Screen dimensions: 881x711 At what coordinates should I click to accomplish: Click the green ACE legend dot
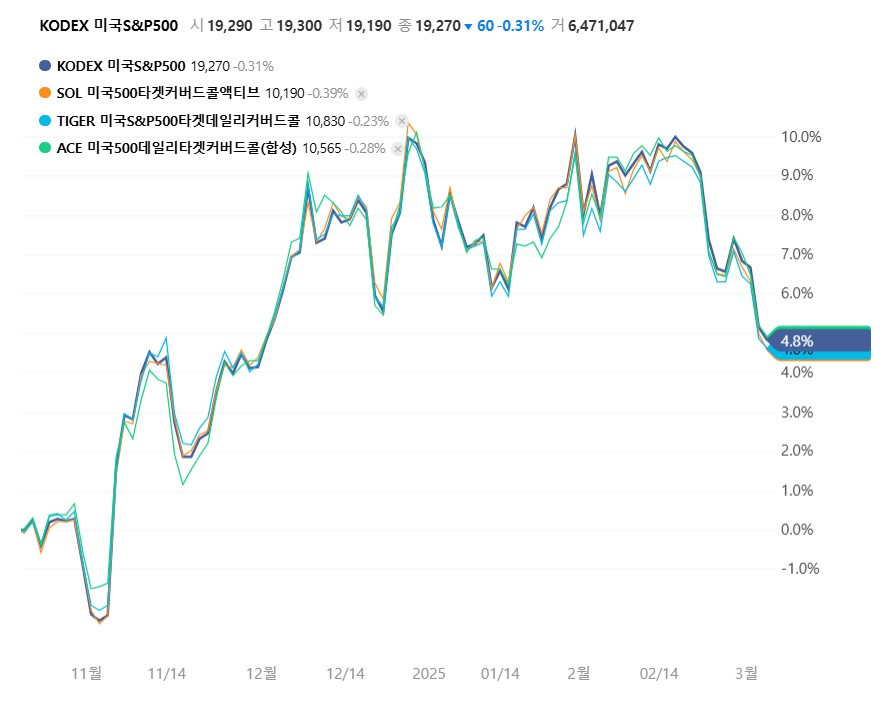[45, 148]
